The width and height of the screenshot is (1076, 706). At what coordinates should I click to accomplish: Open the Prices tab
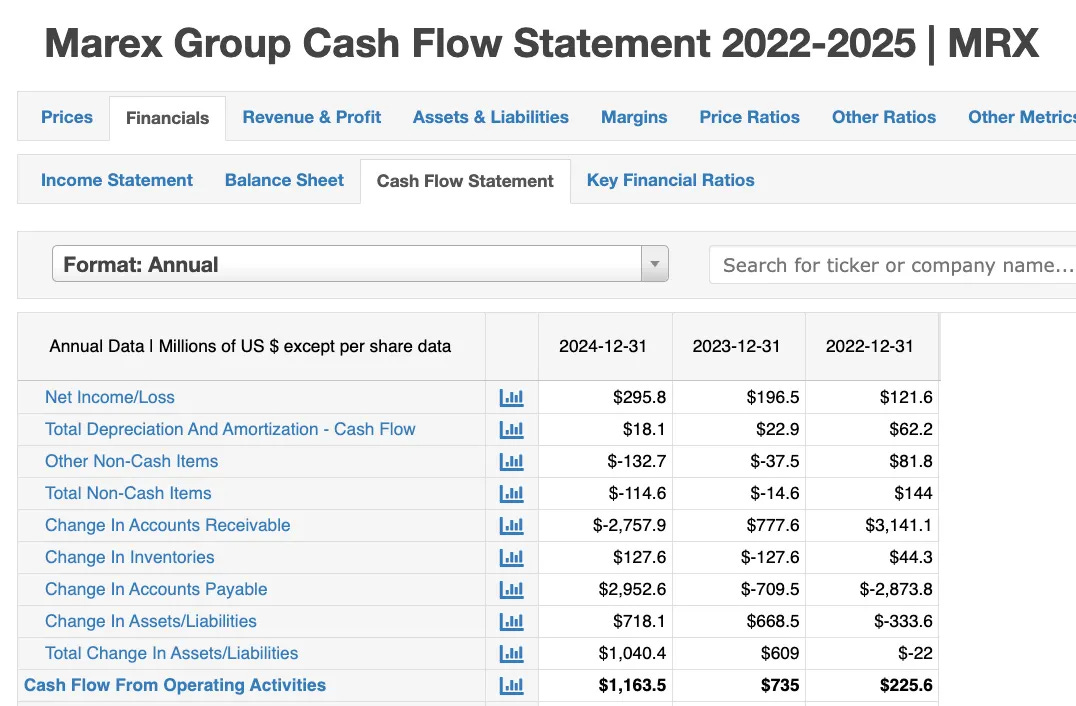67,117
